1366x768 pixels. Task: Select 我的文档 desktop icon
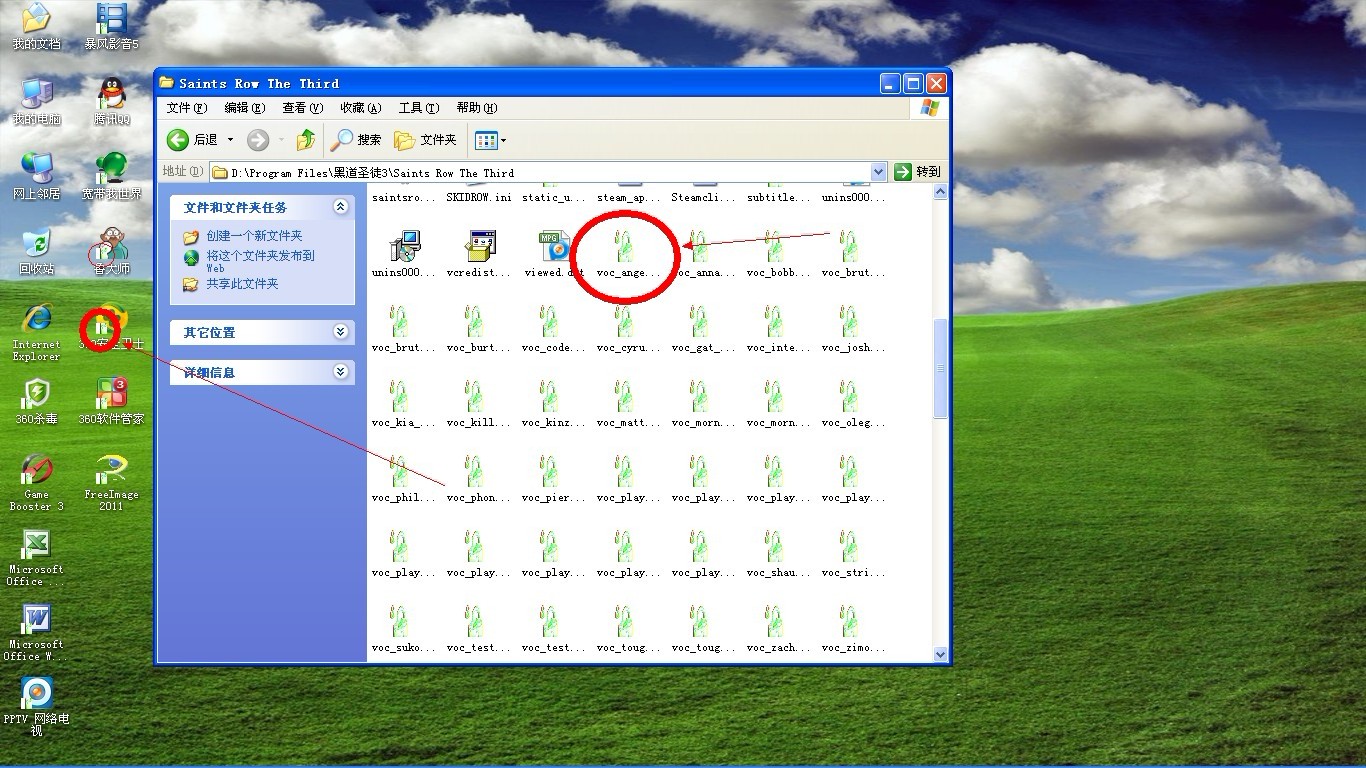[36, 27]
